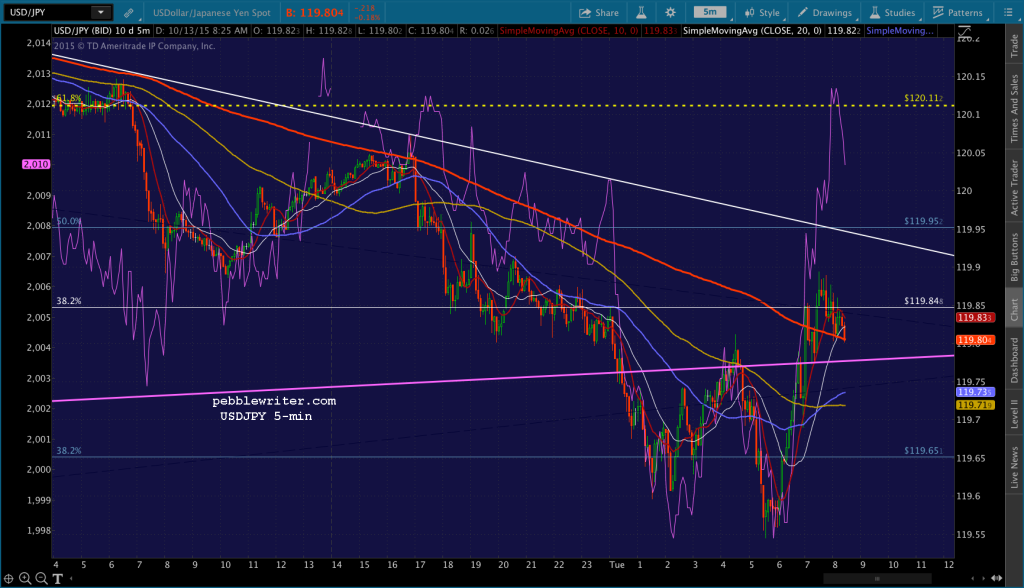Open the Studies menu
The image size is (1024, 588).
pyautogui.click(x=893, y=12)
